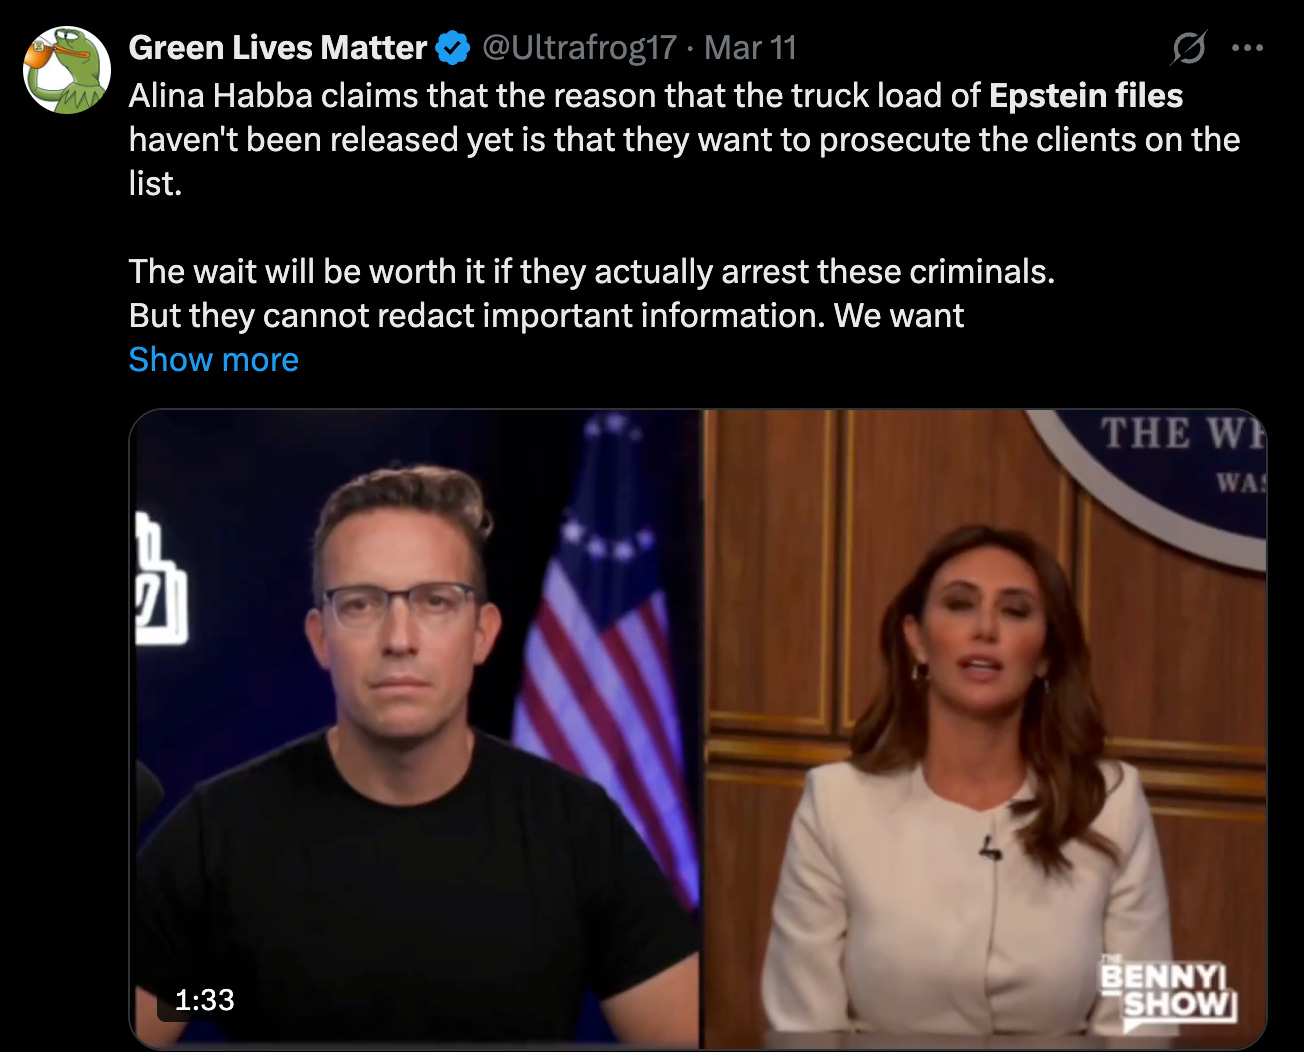Click the Benny Show watermark logo
The image size is (1304, 1052).
tap(1167, 990)
